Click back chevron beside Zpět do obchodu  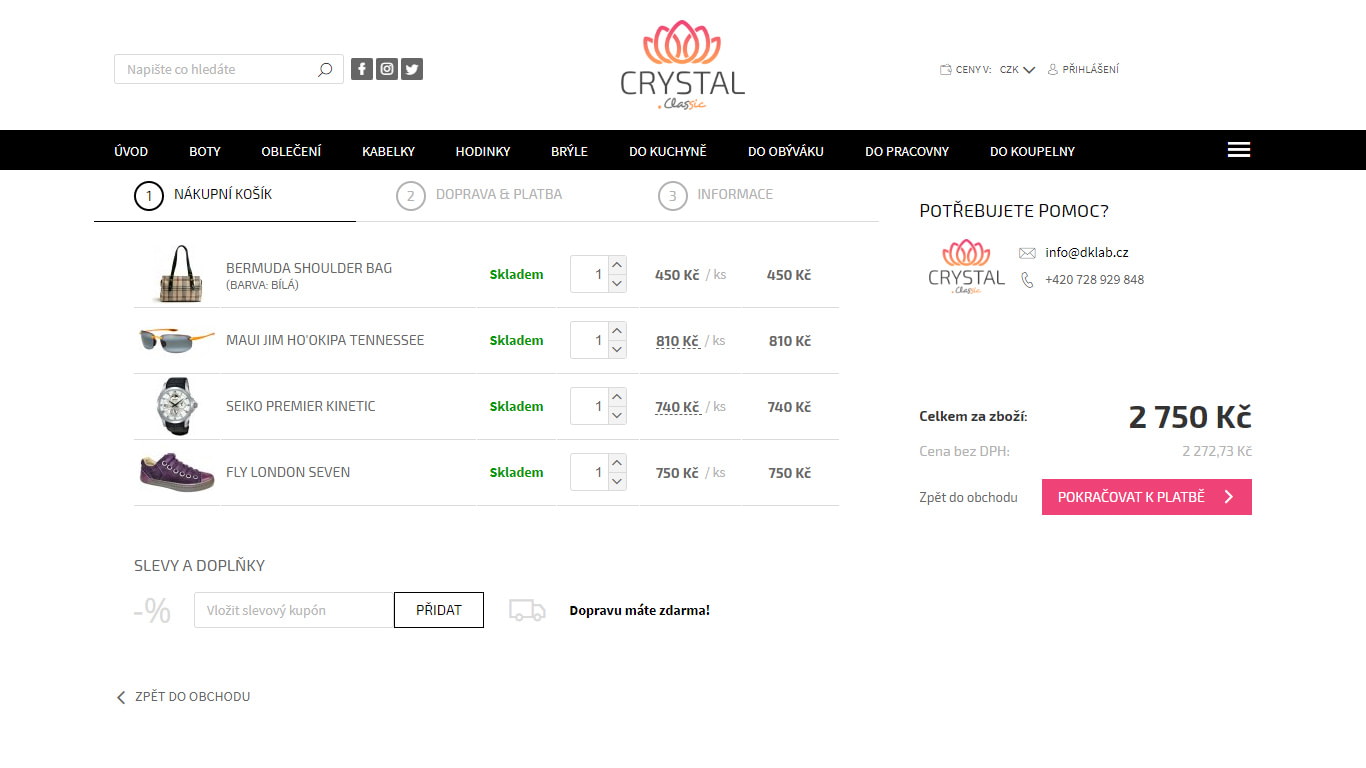(x=121, y=697)
